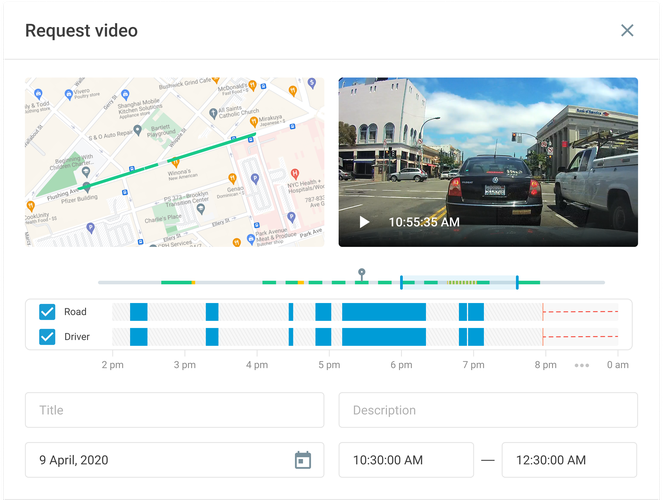
Task: Select the right handle of the selection range
Action: (517, 282)
